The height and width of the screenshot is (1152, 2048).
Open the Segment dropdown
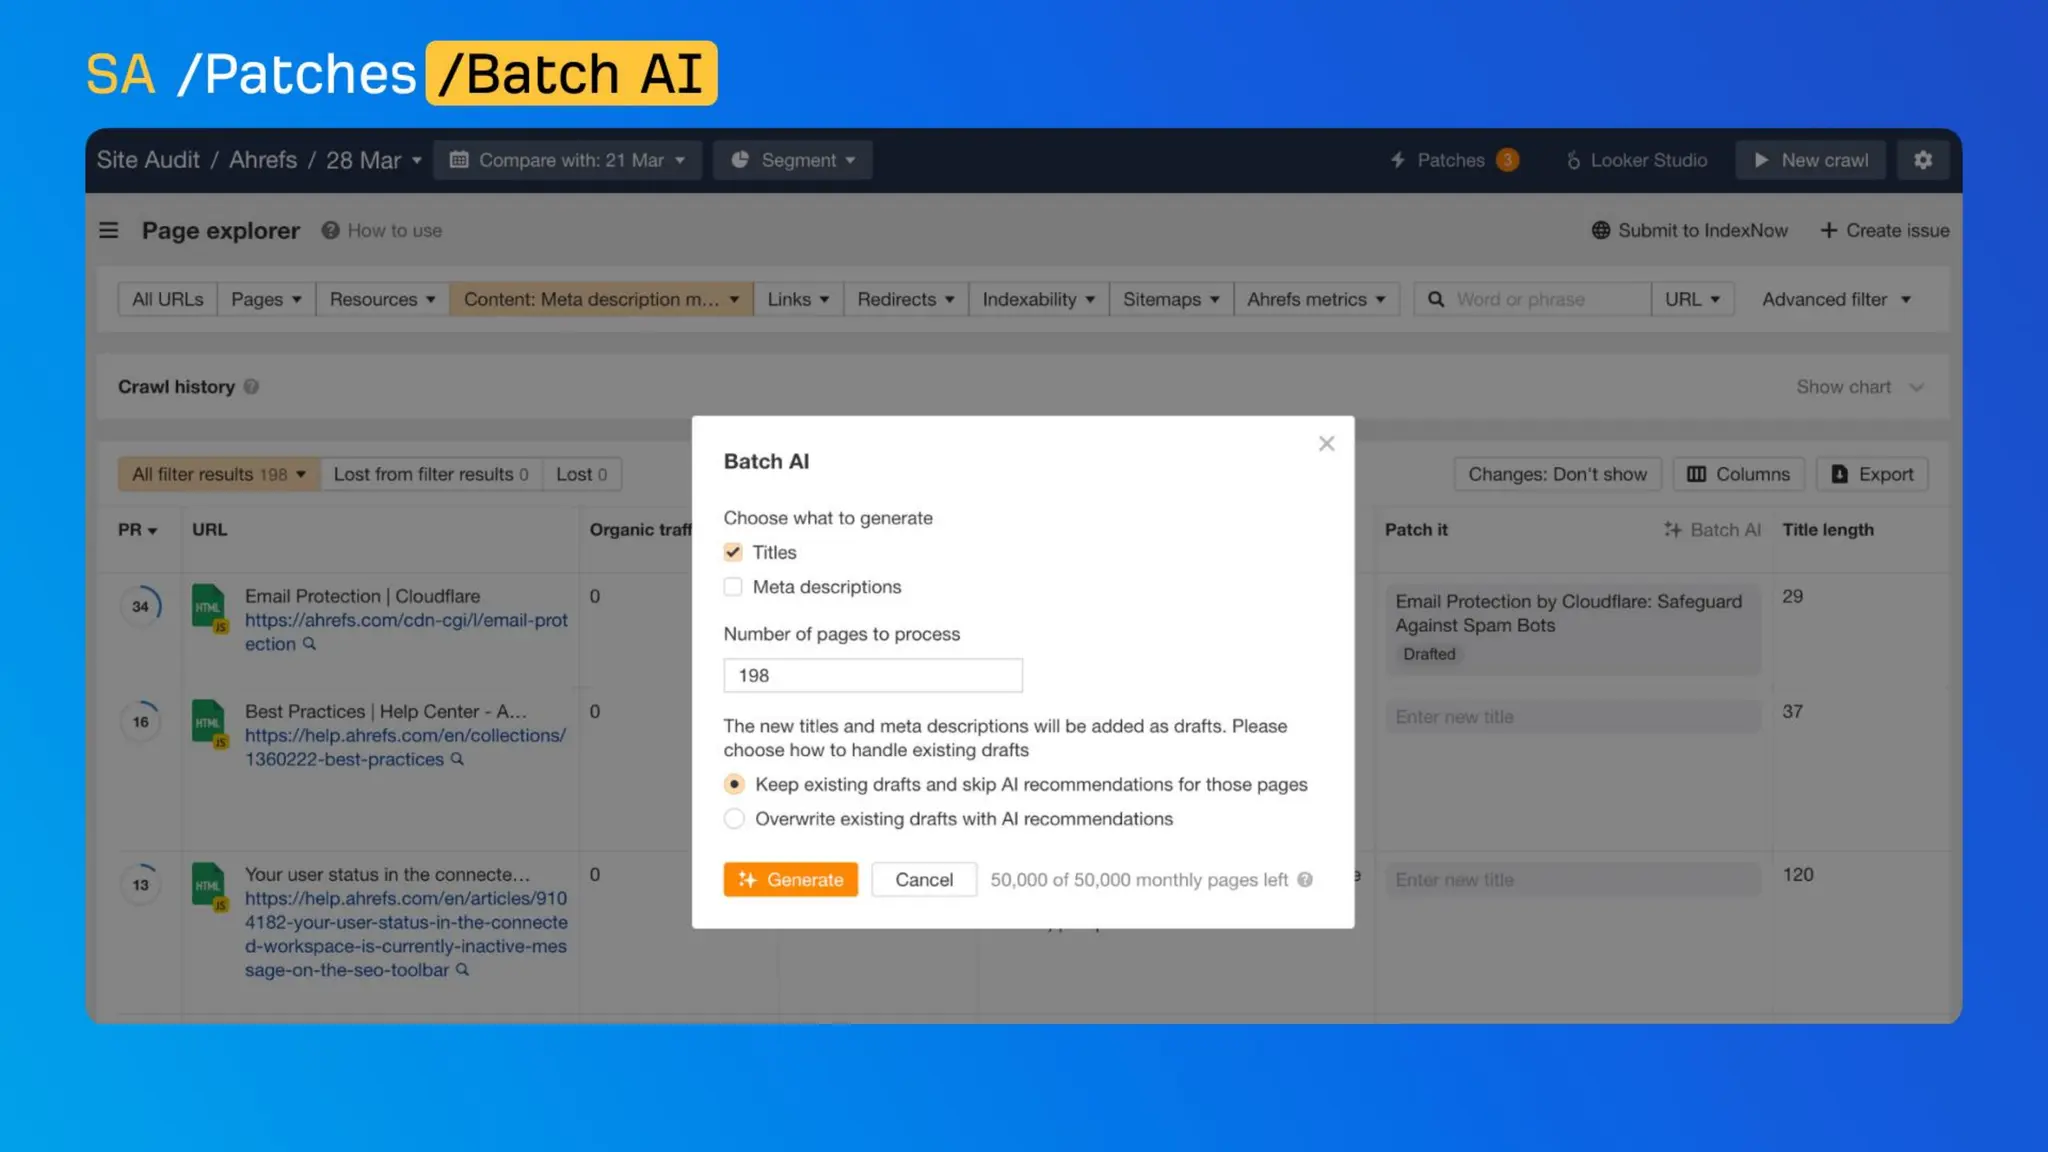pyautogui.click(x=793, y=160)
